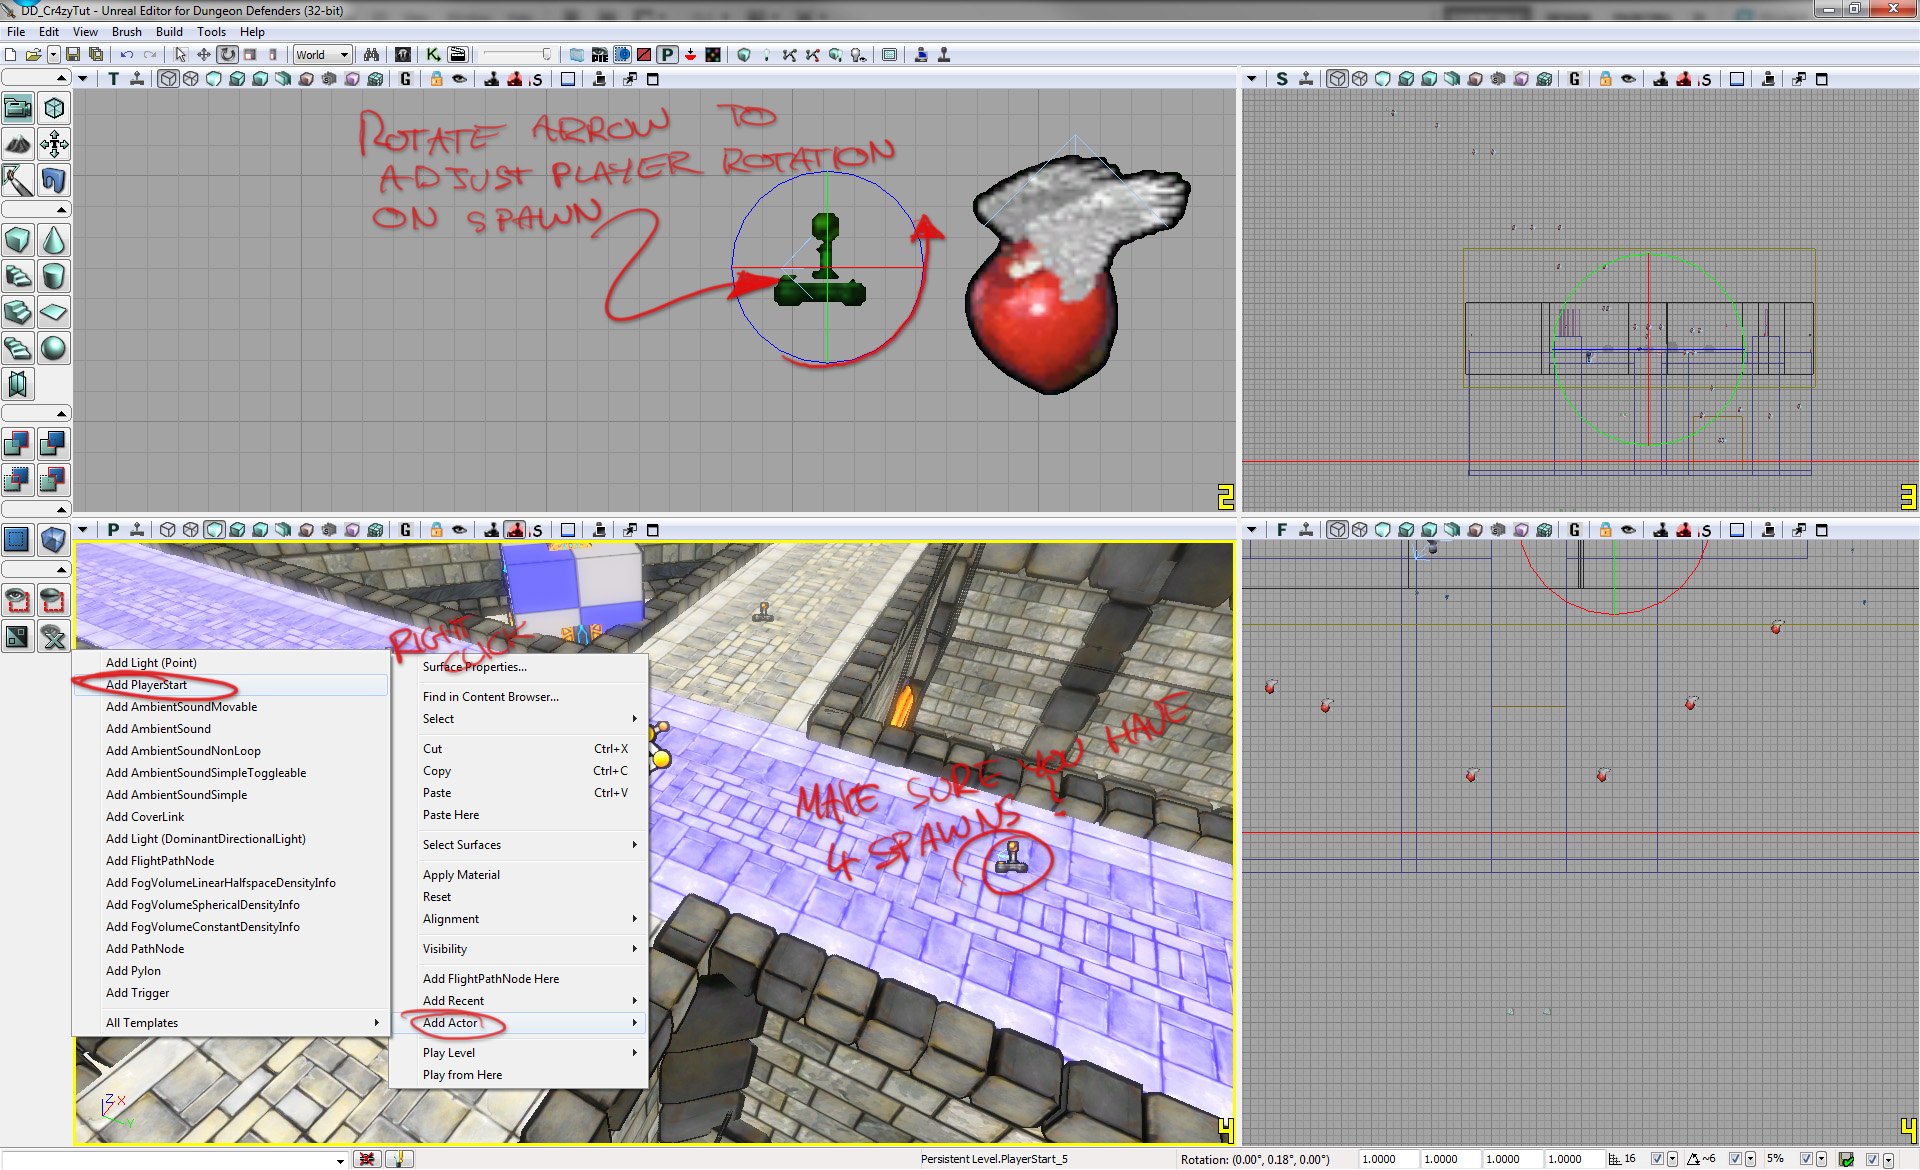Click the first 1.0000 draw scale field
1920x1170 pixels.
click(x=1387, y=1159)
